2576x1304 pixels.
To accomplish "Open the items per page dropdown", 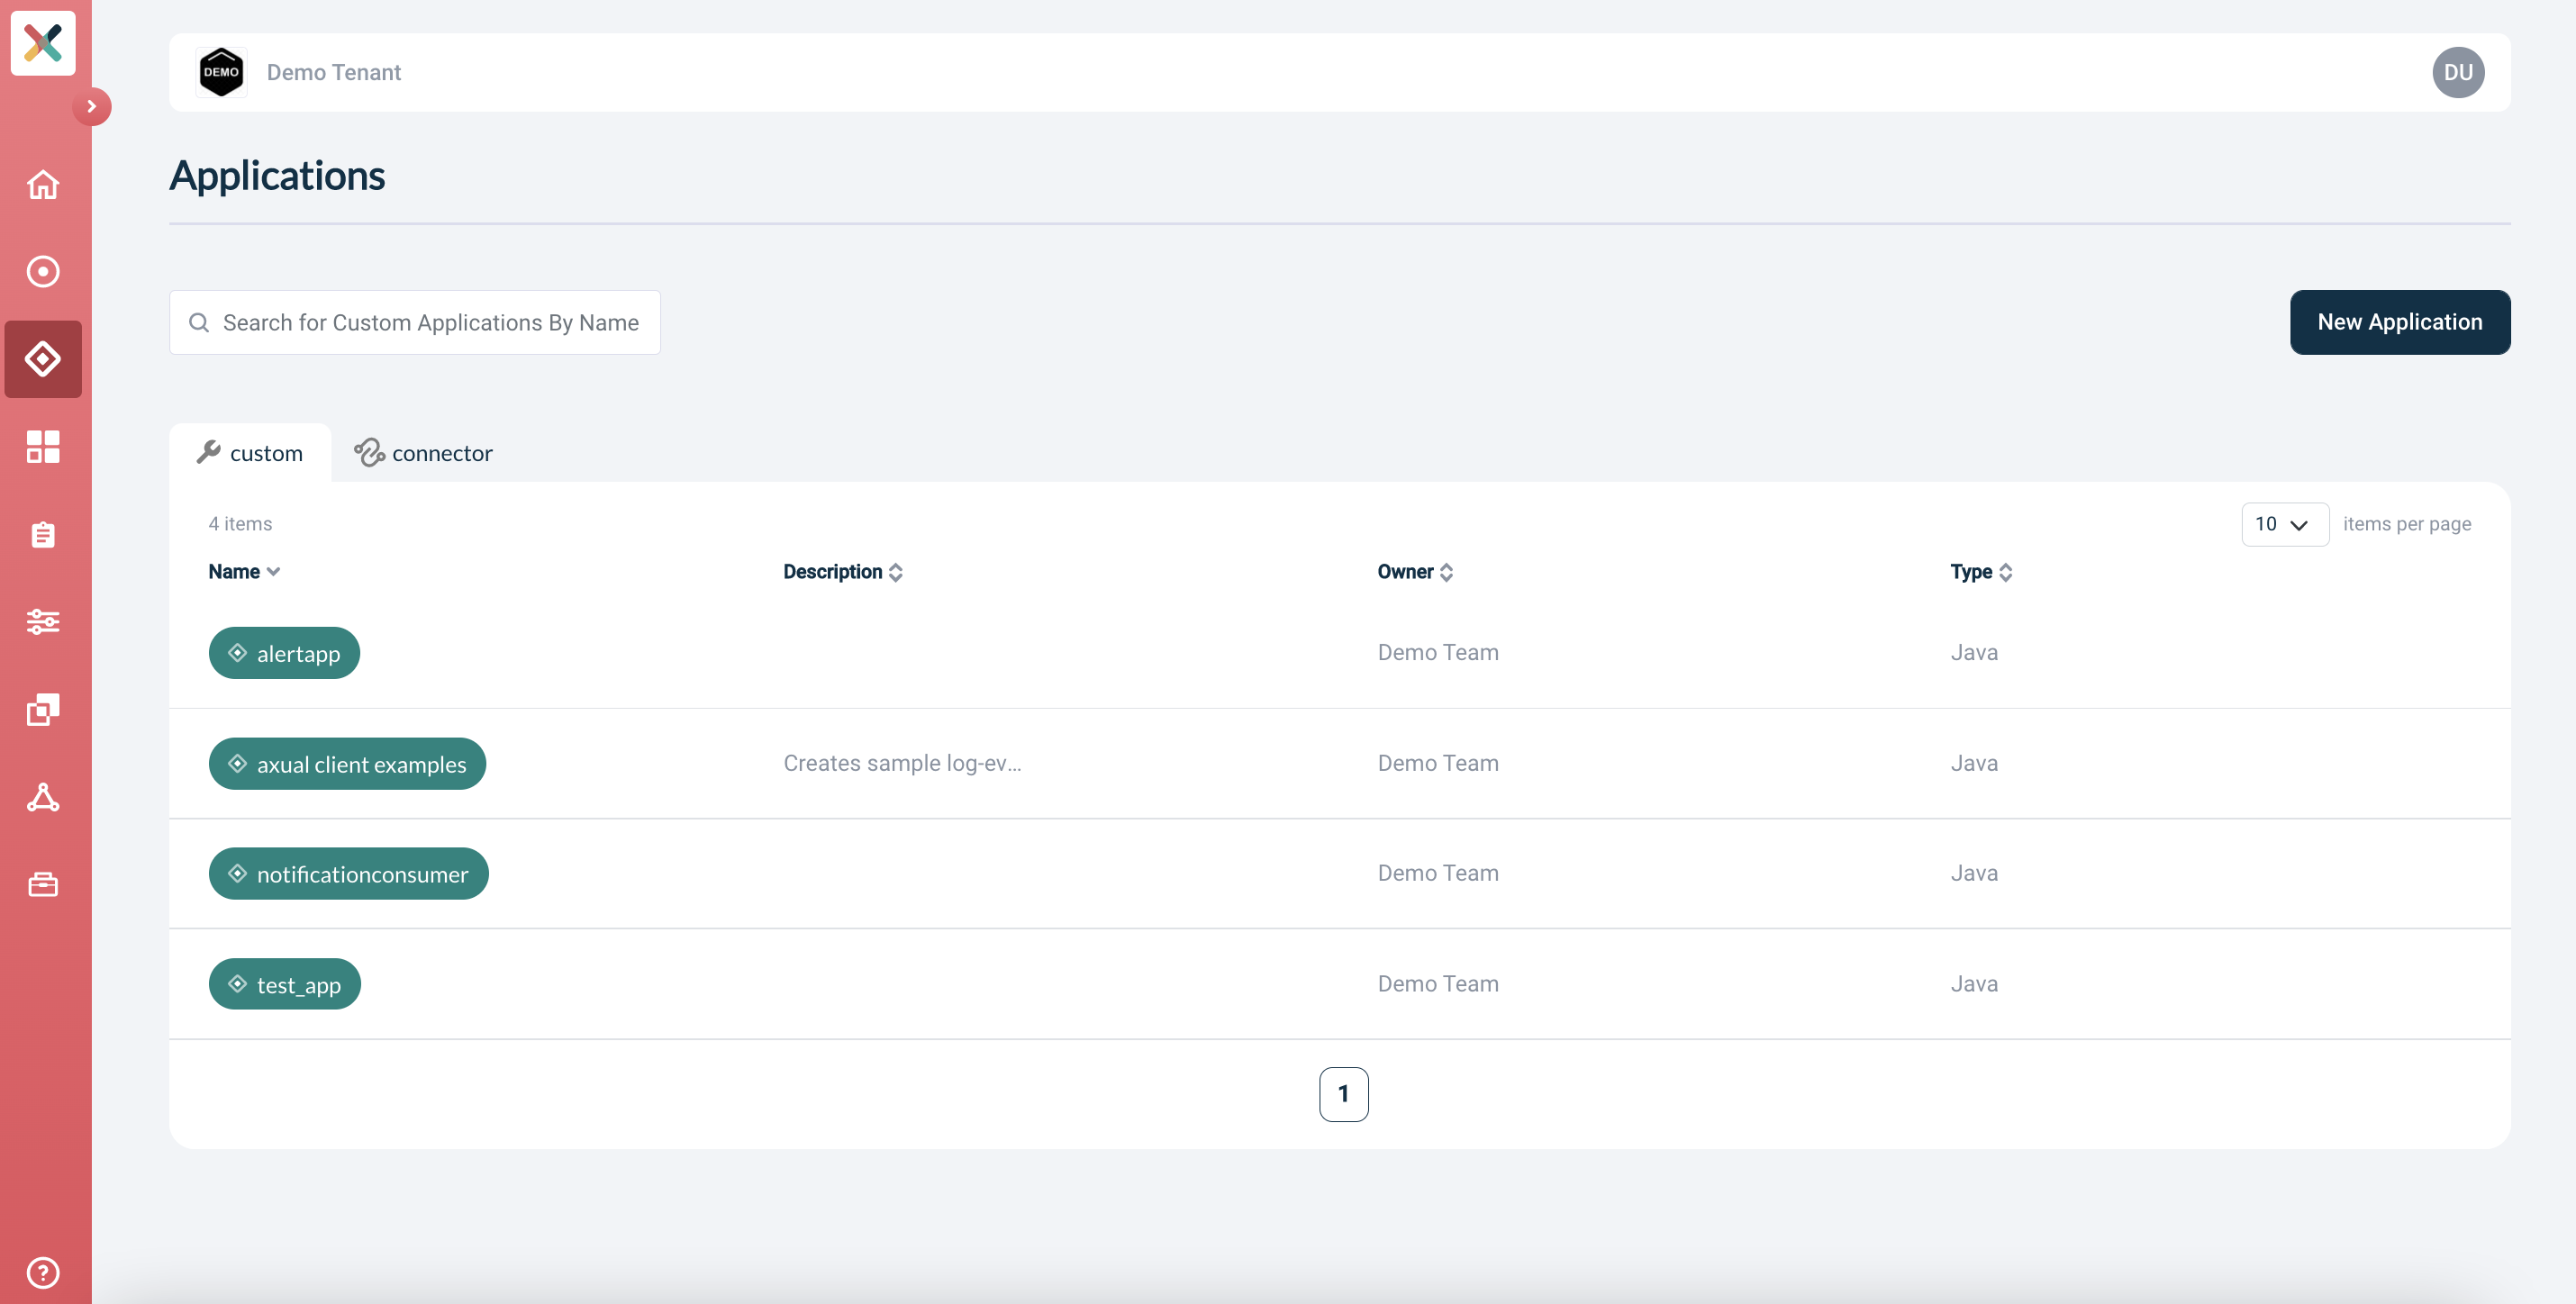I will (x=2285, y=524).
